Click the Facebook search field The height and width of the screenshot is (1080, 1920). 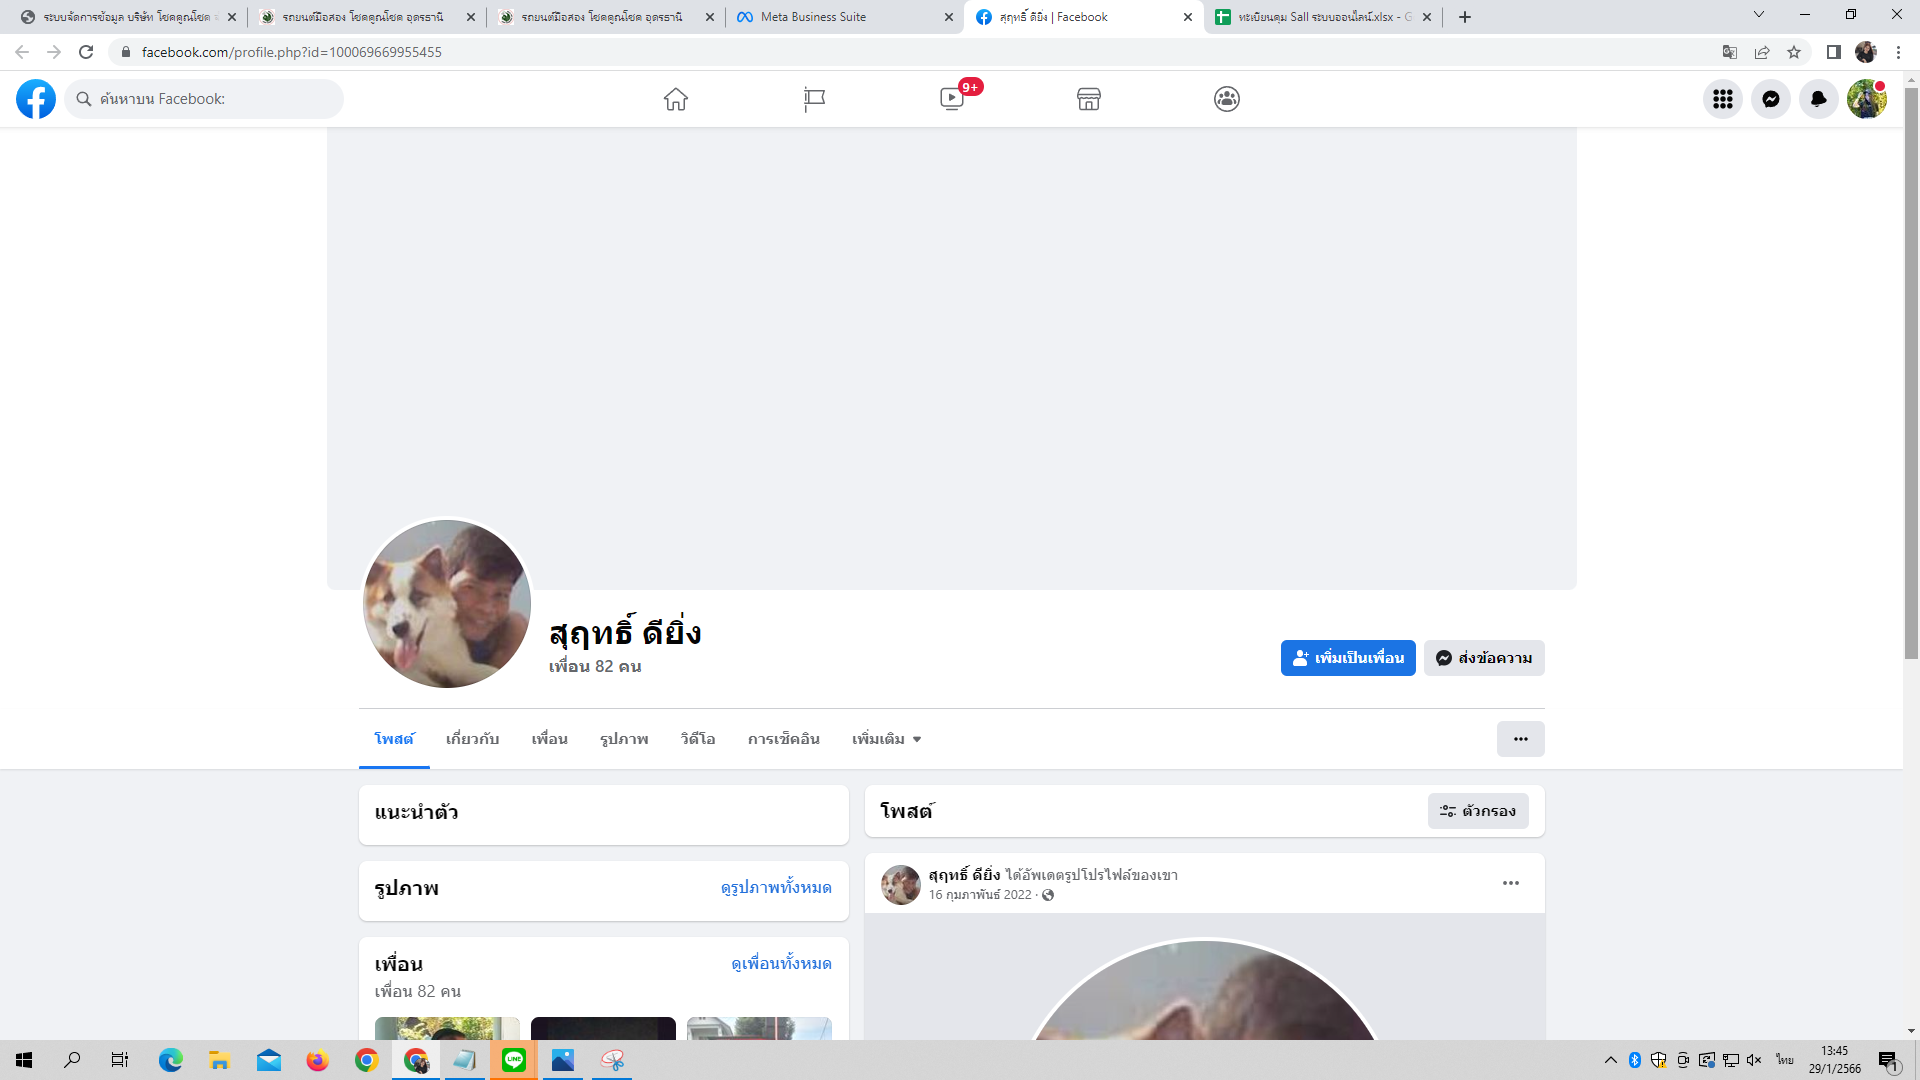(x=205, y=99)
